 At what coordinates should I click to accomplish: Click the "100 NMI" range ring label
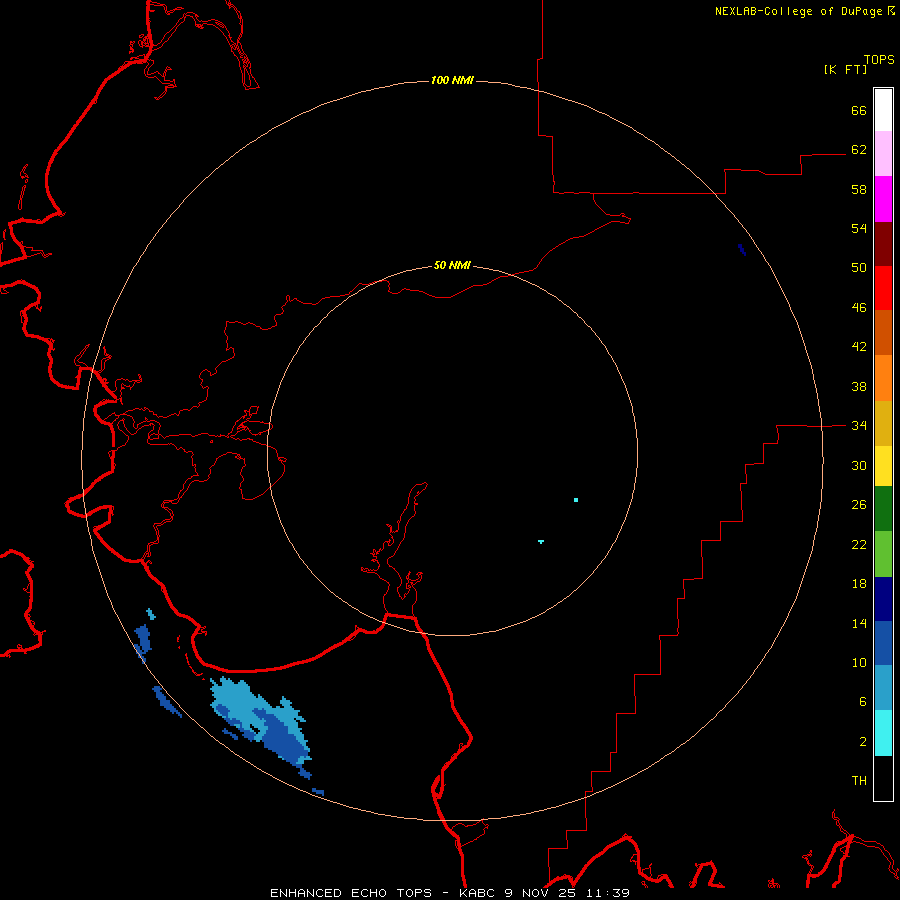[452, 80]
